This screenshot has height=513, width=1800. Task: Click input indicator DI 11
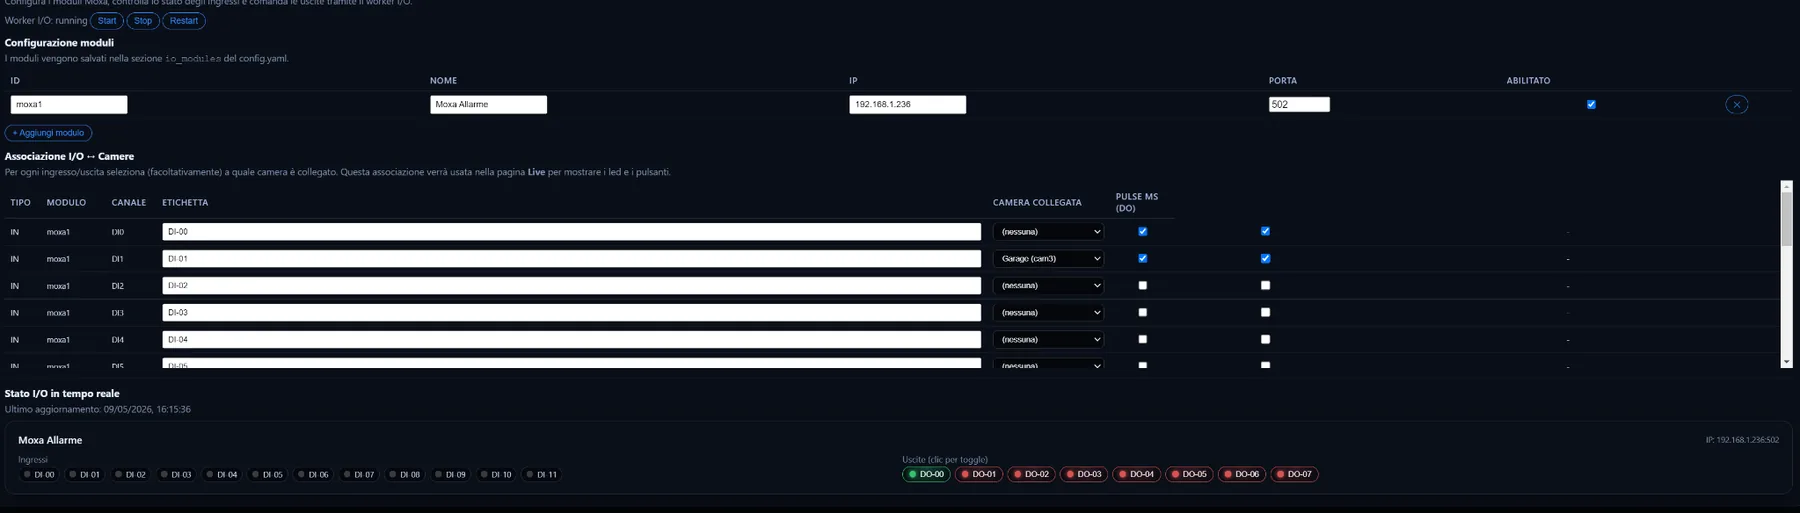click(x=541, y=474)
